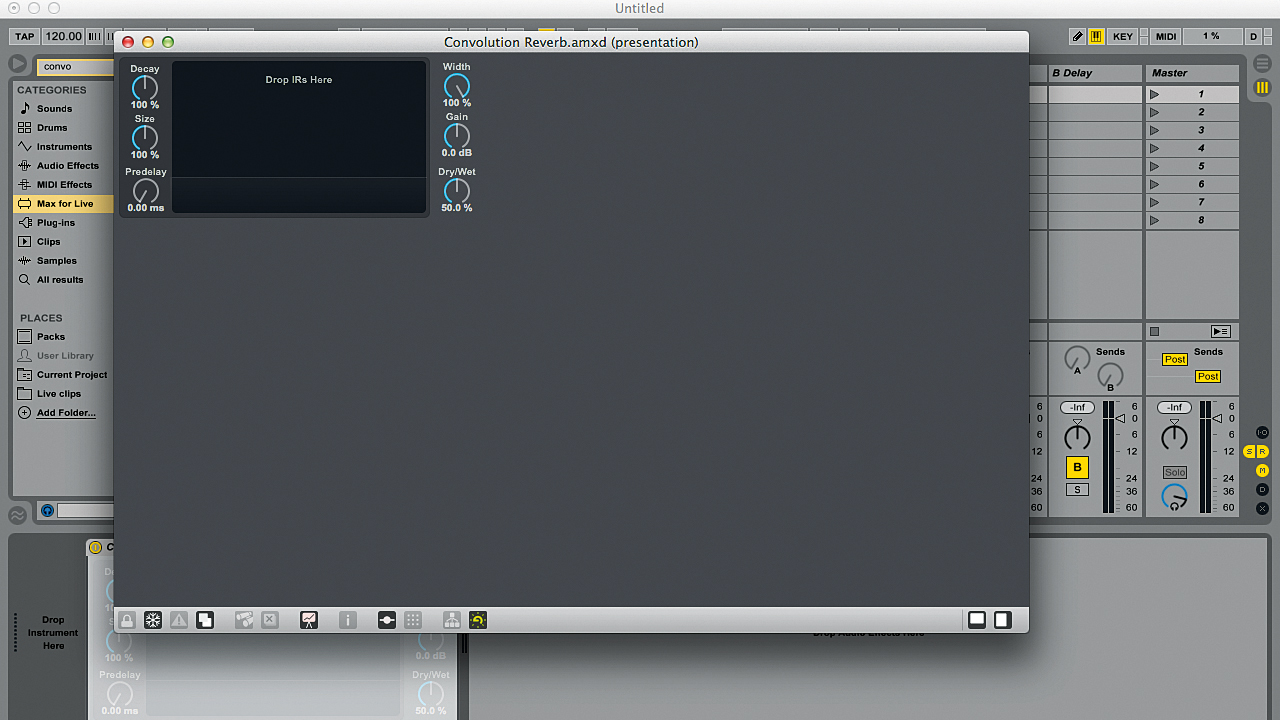Select Instruments category

pyautogui.click(x=64, y=146)
